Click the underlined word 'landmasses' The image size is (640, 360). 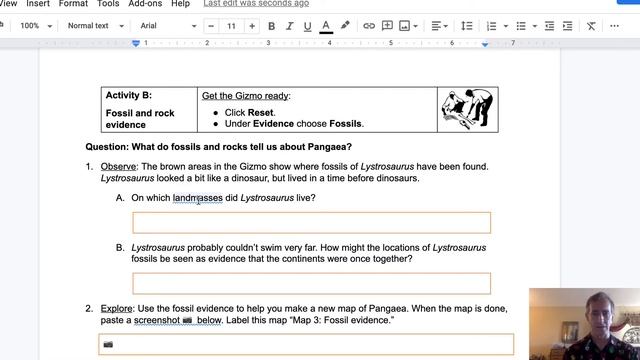pos(198,198)
